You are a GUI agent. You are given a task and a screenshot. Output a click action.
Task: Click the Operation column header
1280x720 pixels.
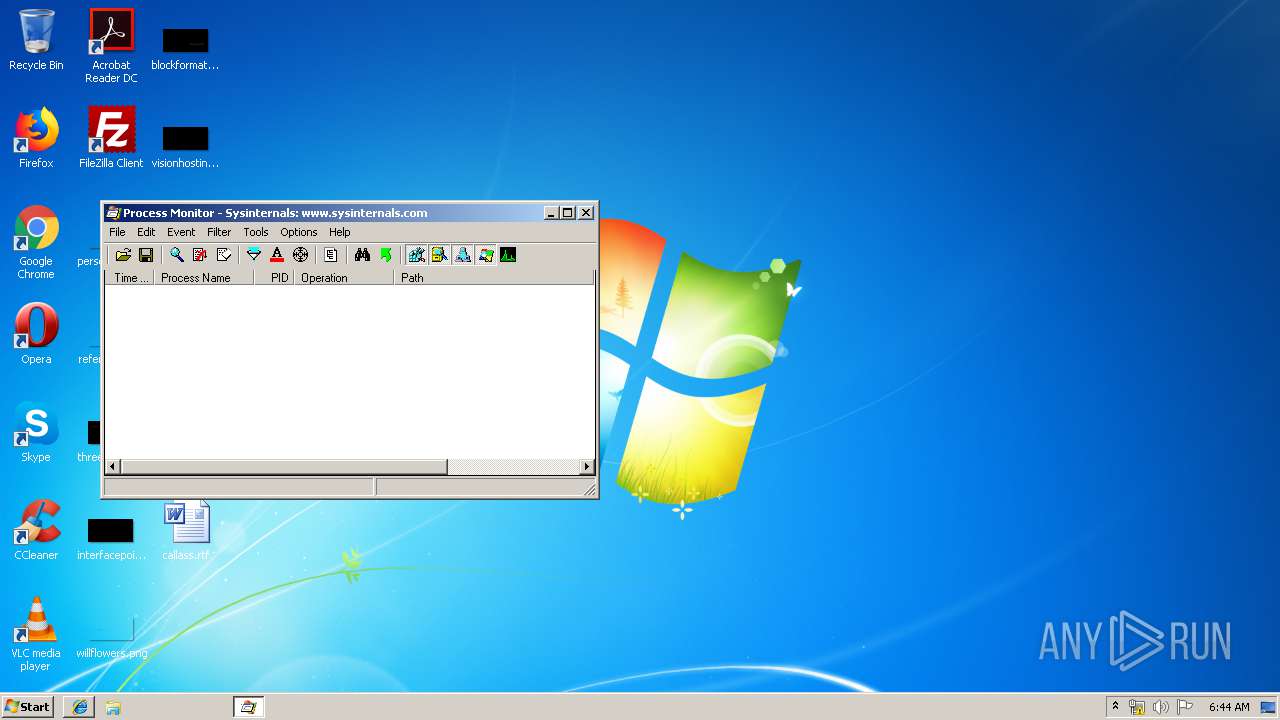(x=344, y=278)
